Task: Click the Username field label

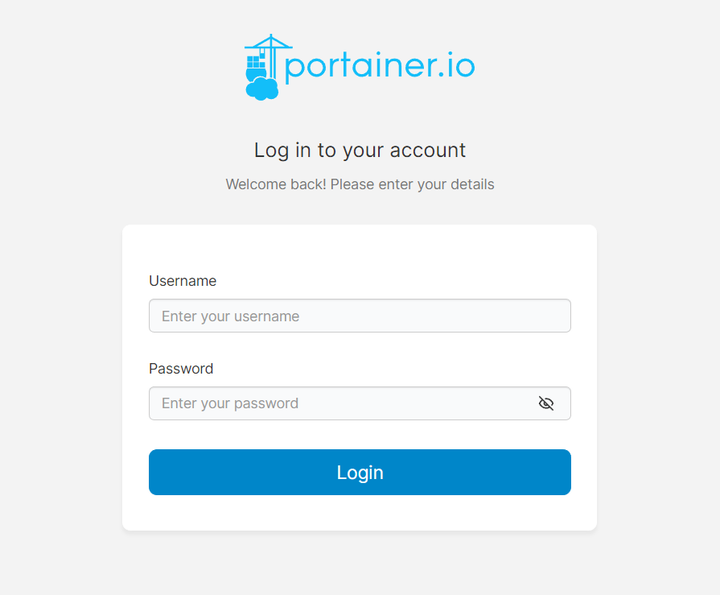Action: (183, 281)
